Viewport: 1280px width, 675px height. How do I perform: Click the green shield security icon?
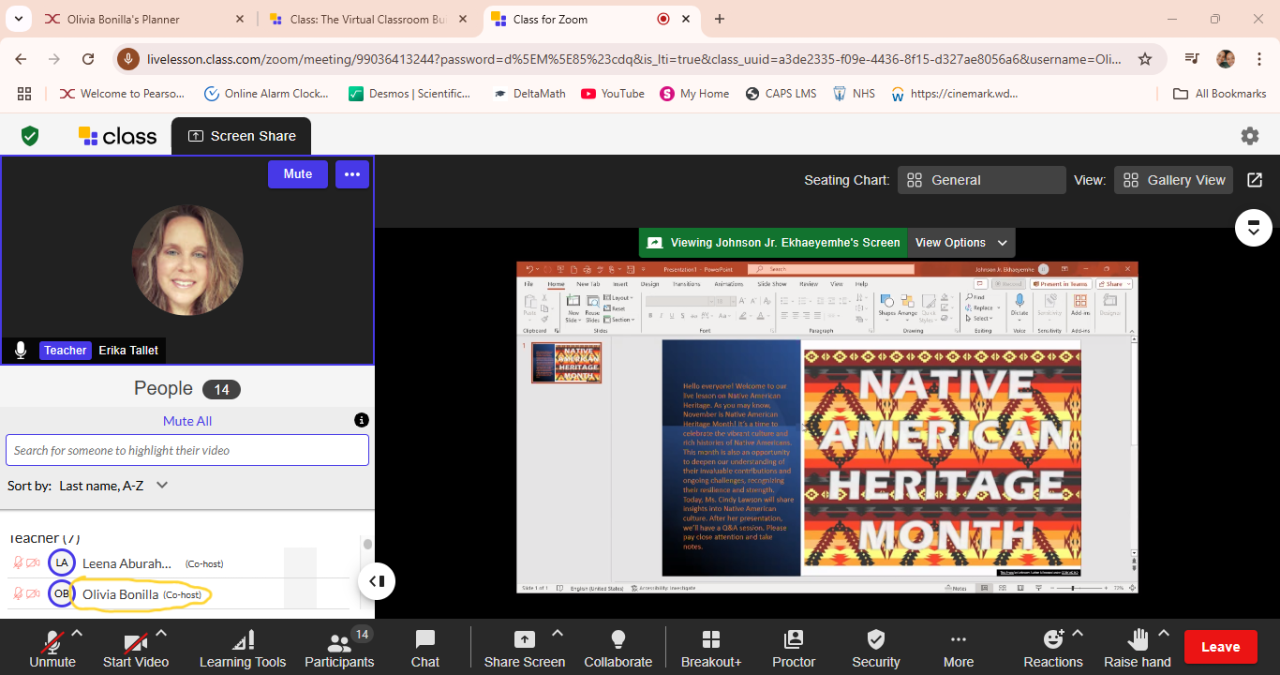pyautogui.click(x=30, y=136)
